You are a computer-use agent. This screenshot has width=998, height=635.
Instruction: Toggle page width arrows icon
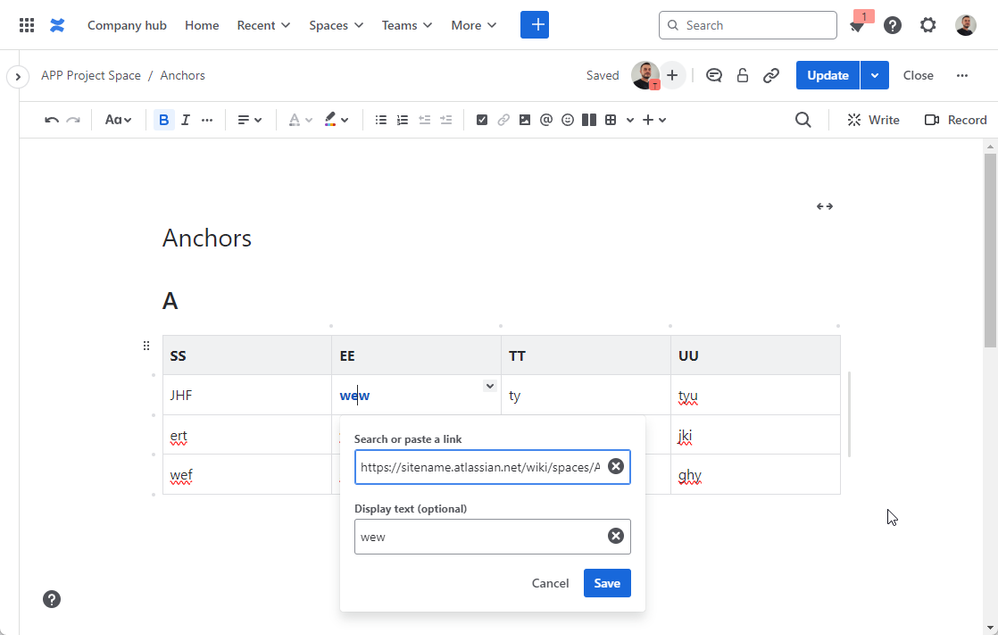(x=825, y=206)
